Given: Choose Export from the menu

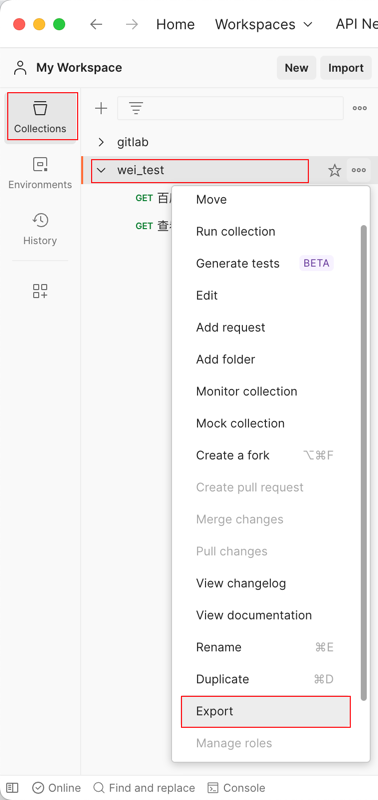Looking at the screenshot, I should [x=266, y=712].
